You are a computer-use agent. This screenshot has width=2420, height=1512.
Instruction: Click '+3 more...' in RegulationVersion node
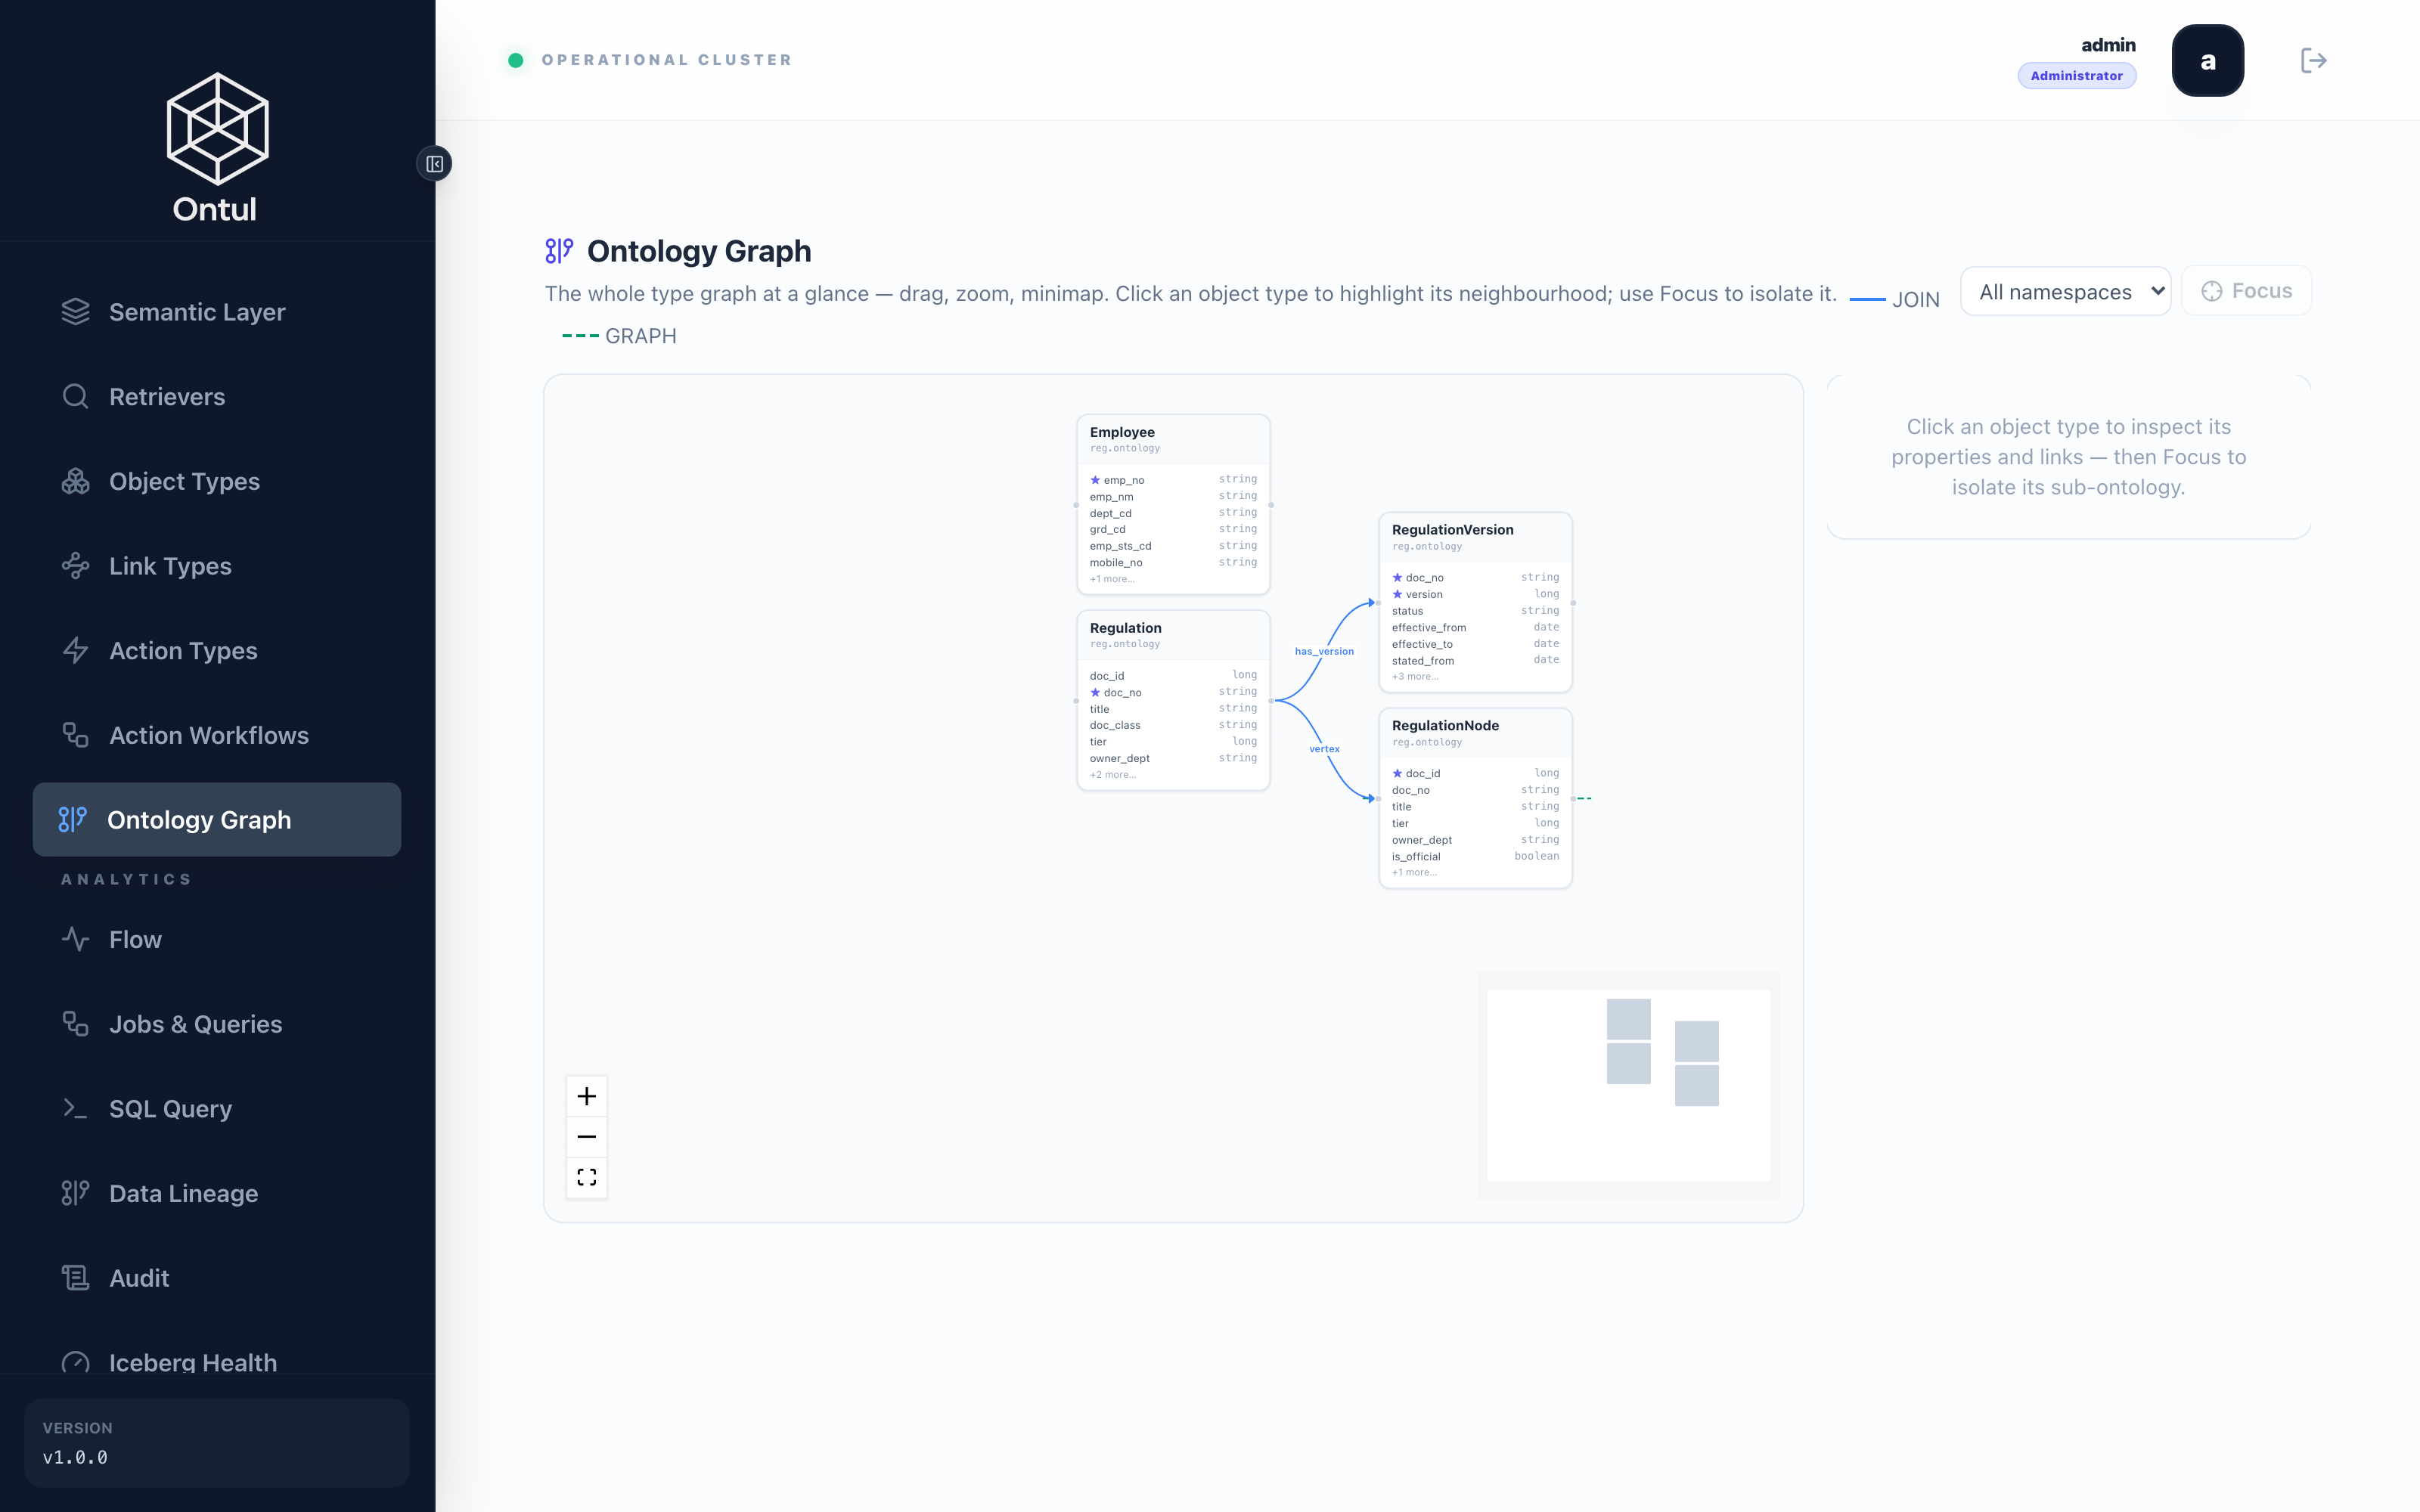coord(1415,677)
